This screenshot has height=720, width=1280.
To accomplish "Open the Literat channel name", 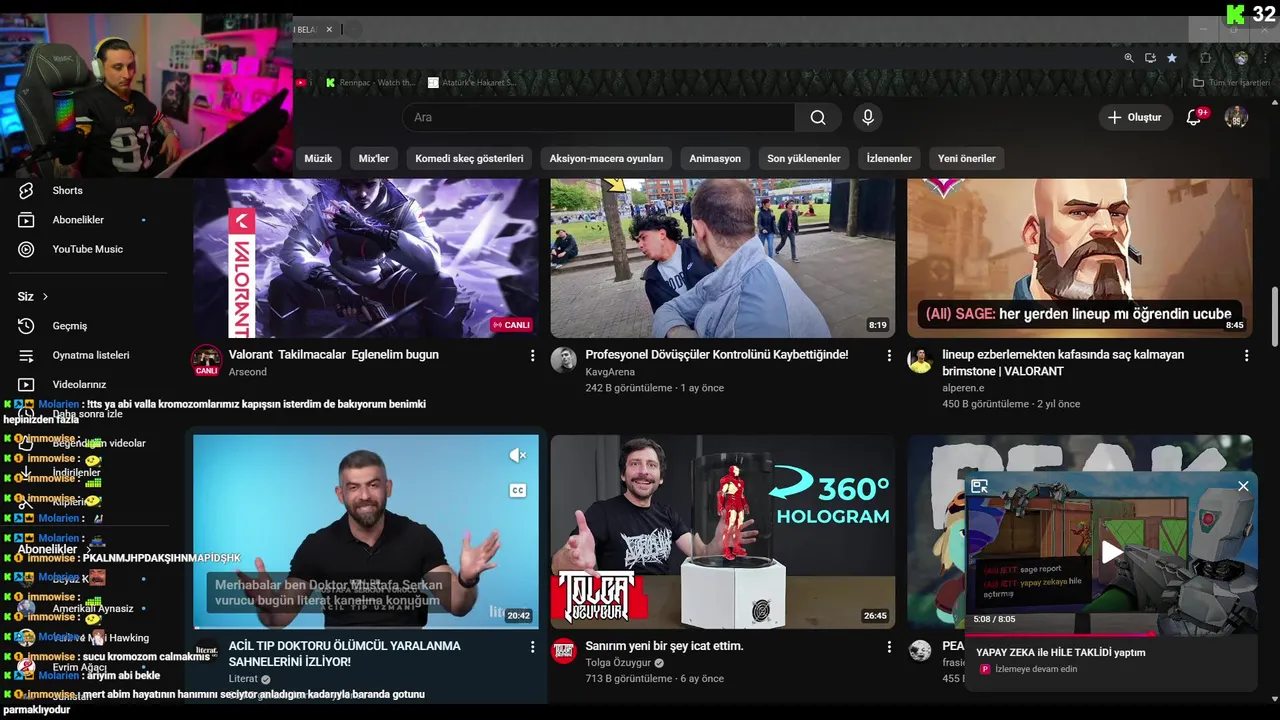I will click(x=243, y=679).
